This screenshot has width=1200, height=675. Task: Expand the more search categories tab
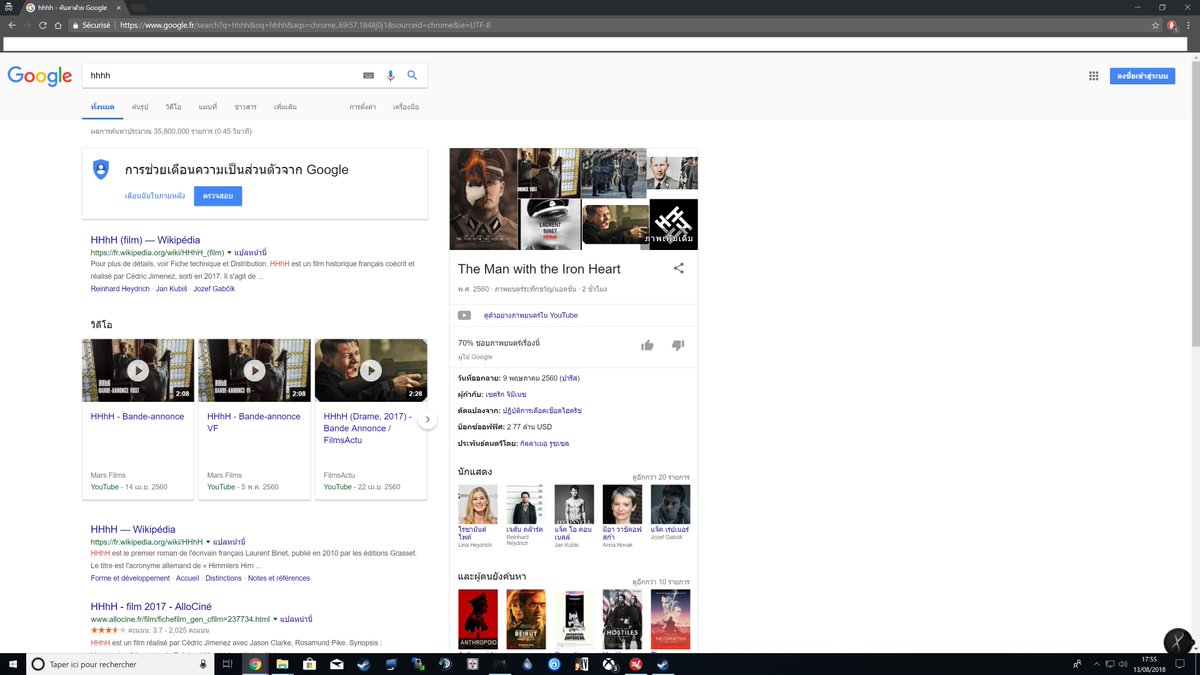click(285, 107)
